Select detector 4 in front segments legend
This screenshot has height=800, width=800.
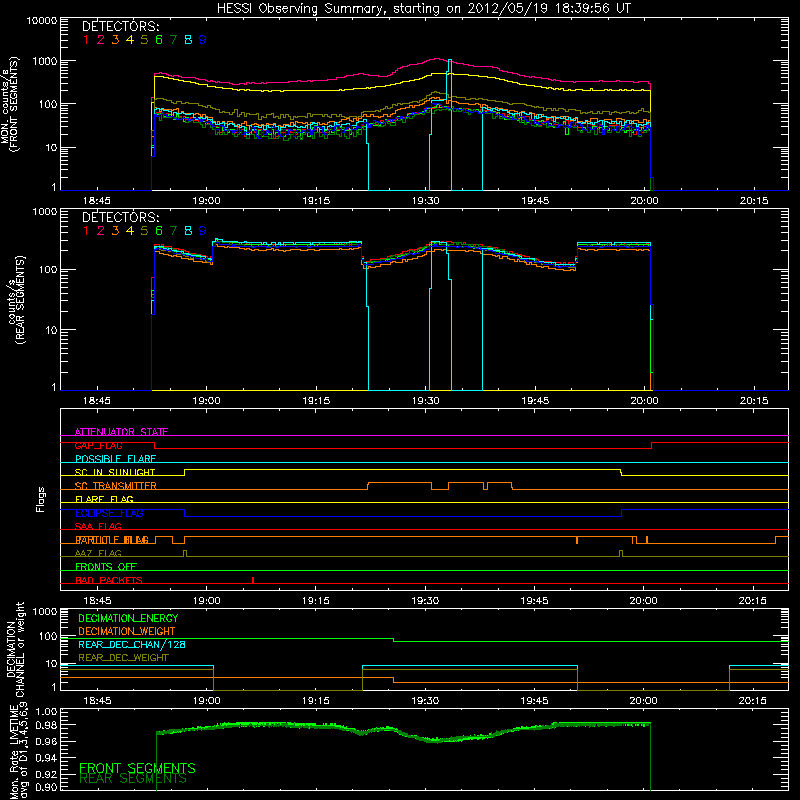(130, 39)
